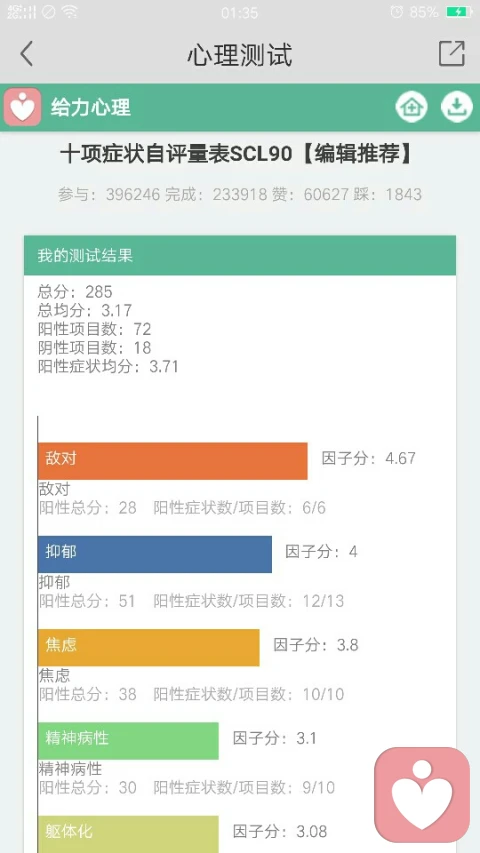Image resolution: width=480 pixels, height=853 pixels.
Task: Tap the Wi-Fi status icon
Action: coord(70,12)
